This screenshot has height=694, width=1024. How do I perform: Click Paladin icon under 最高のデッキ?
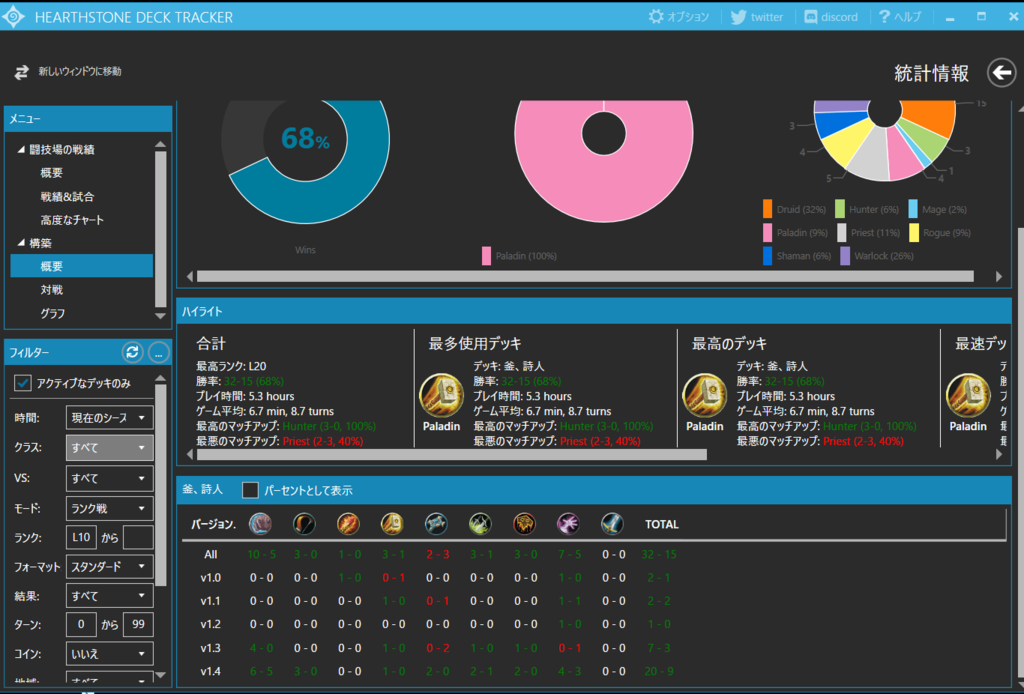[x=705, y=395]
